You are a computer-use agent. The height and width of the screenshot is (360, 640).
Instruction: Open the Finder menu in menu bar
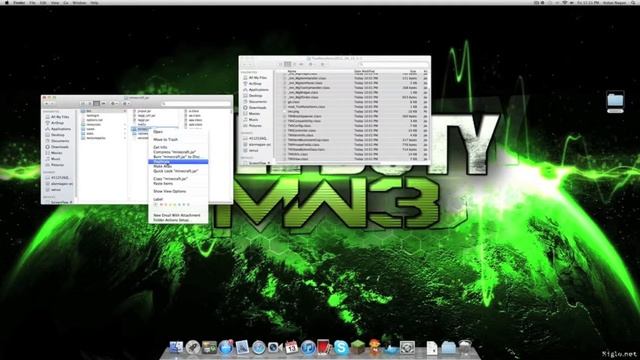[x=19, y=2]
